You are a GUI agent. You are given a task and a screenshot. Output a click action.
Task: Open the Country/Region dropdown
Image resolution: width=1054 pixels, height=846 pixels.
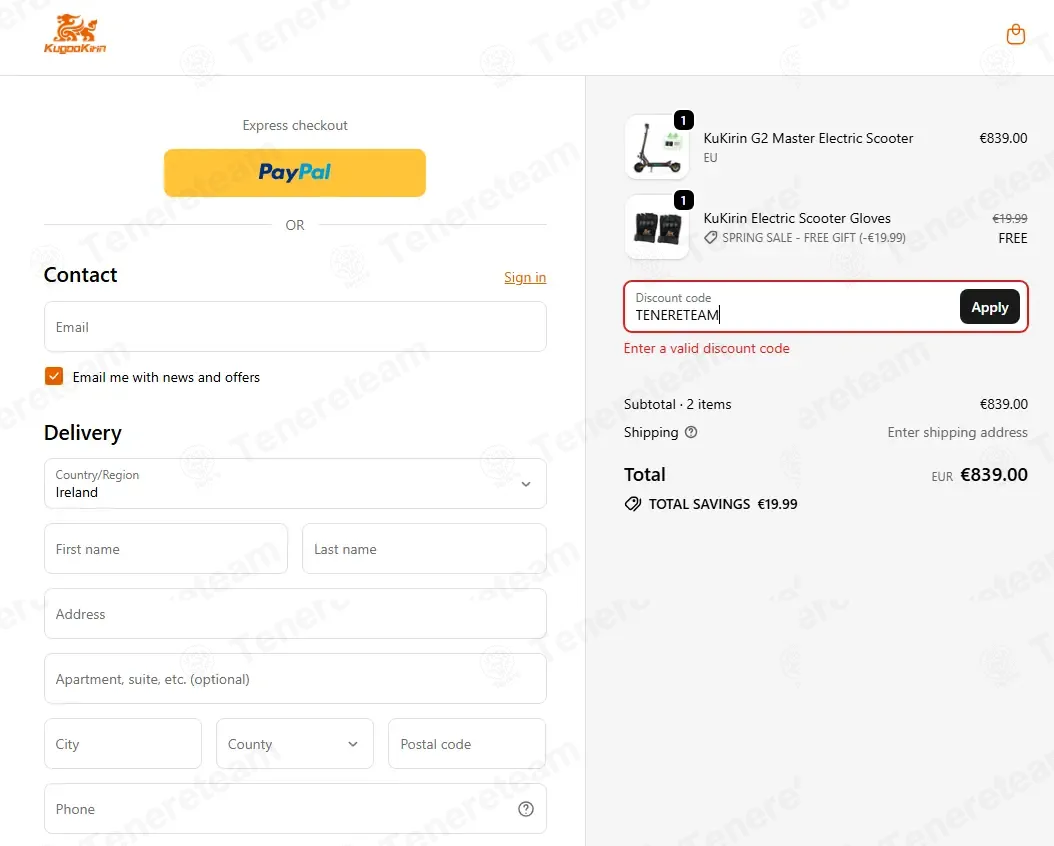click(x=295, y=484)
